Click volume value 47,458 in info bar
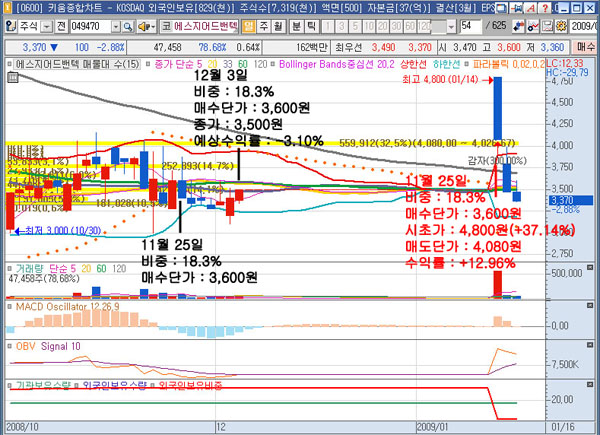600x435 pixels. [x=167, y=47]
